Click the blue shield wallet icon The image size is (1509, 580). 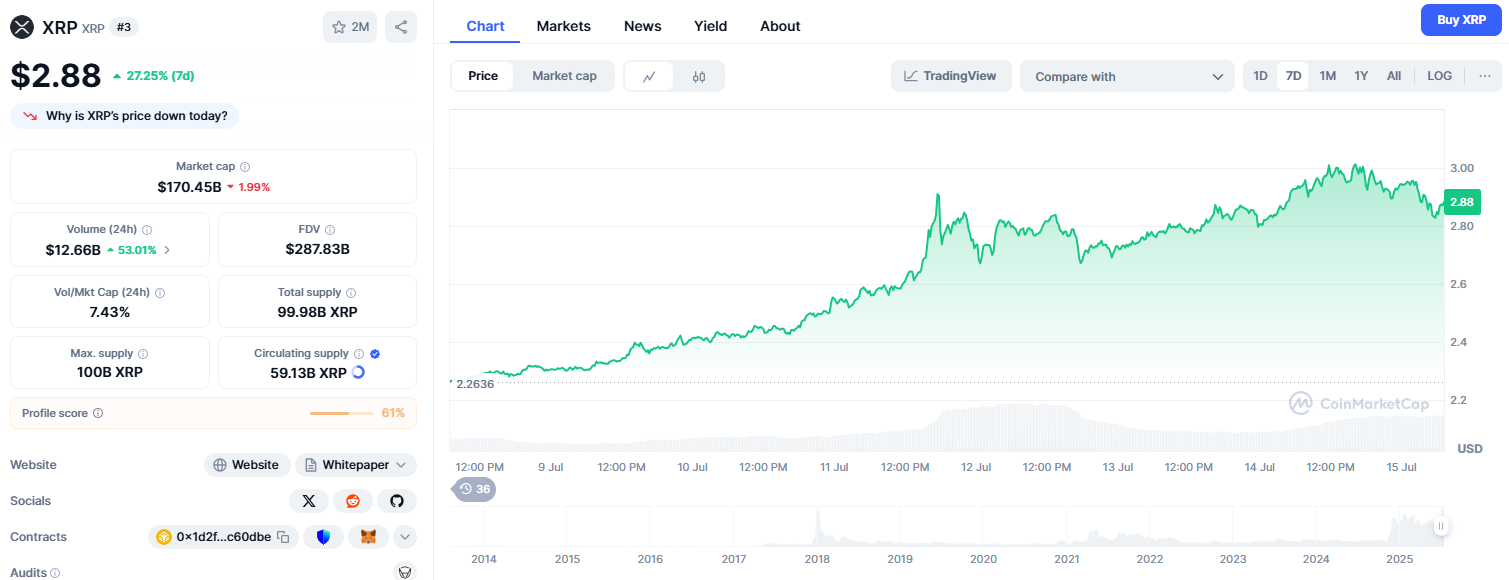tap(323, 537)
